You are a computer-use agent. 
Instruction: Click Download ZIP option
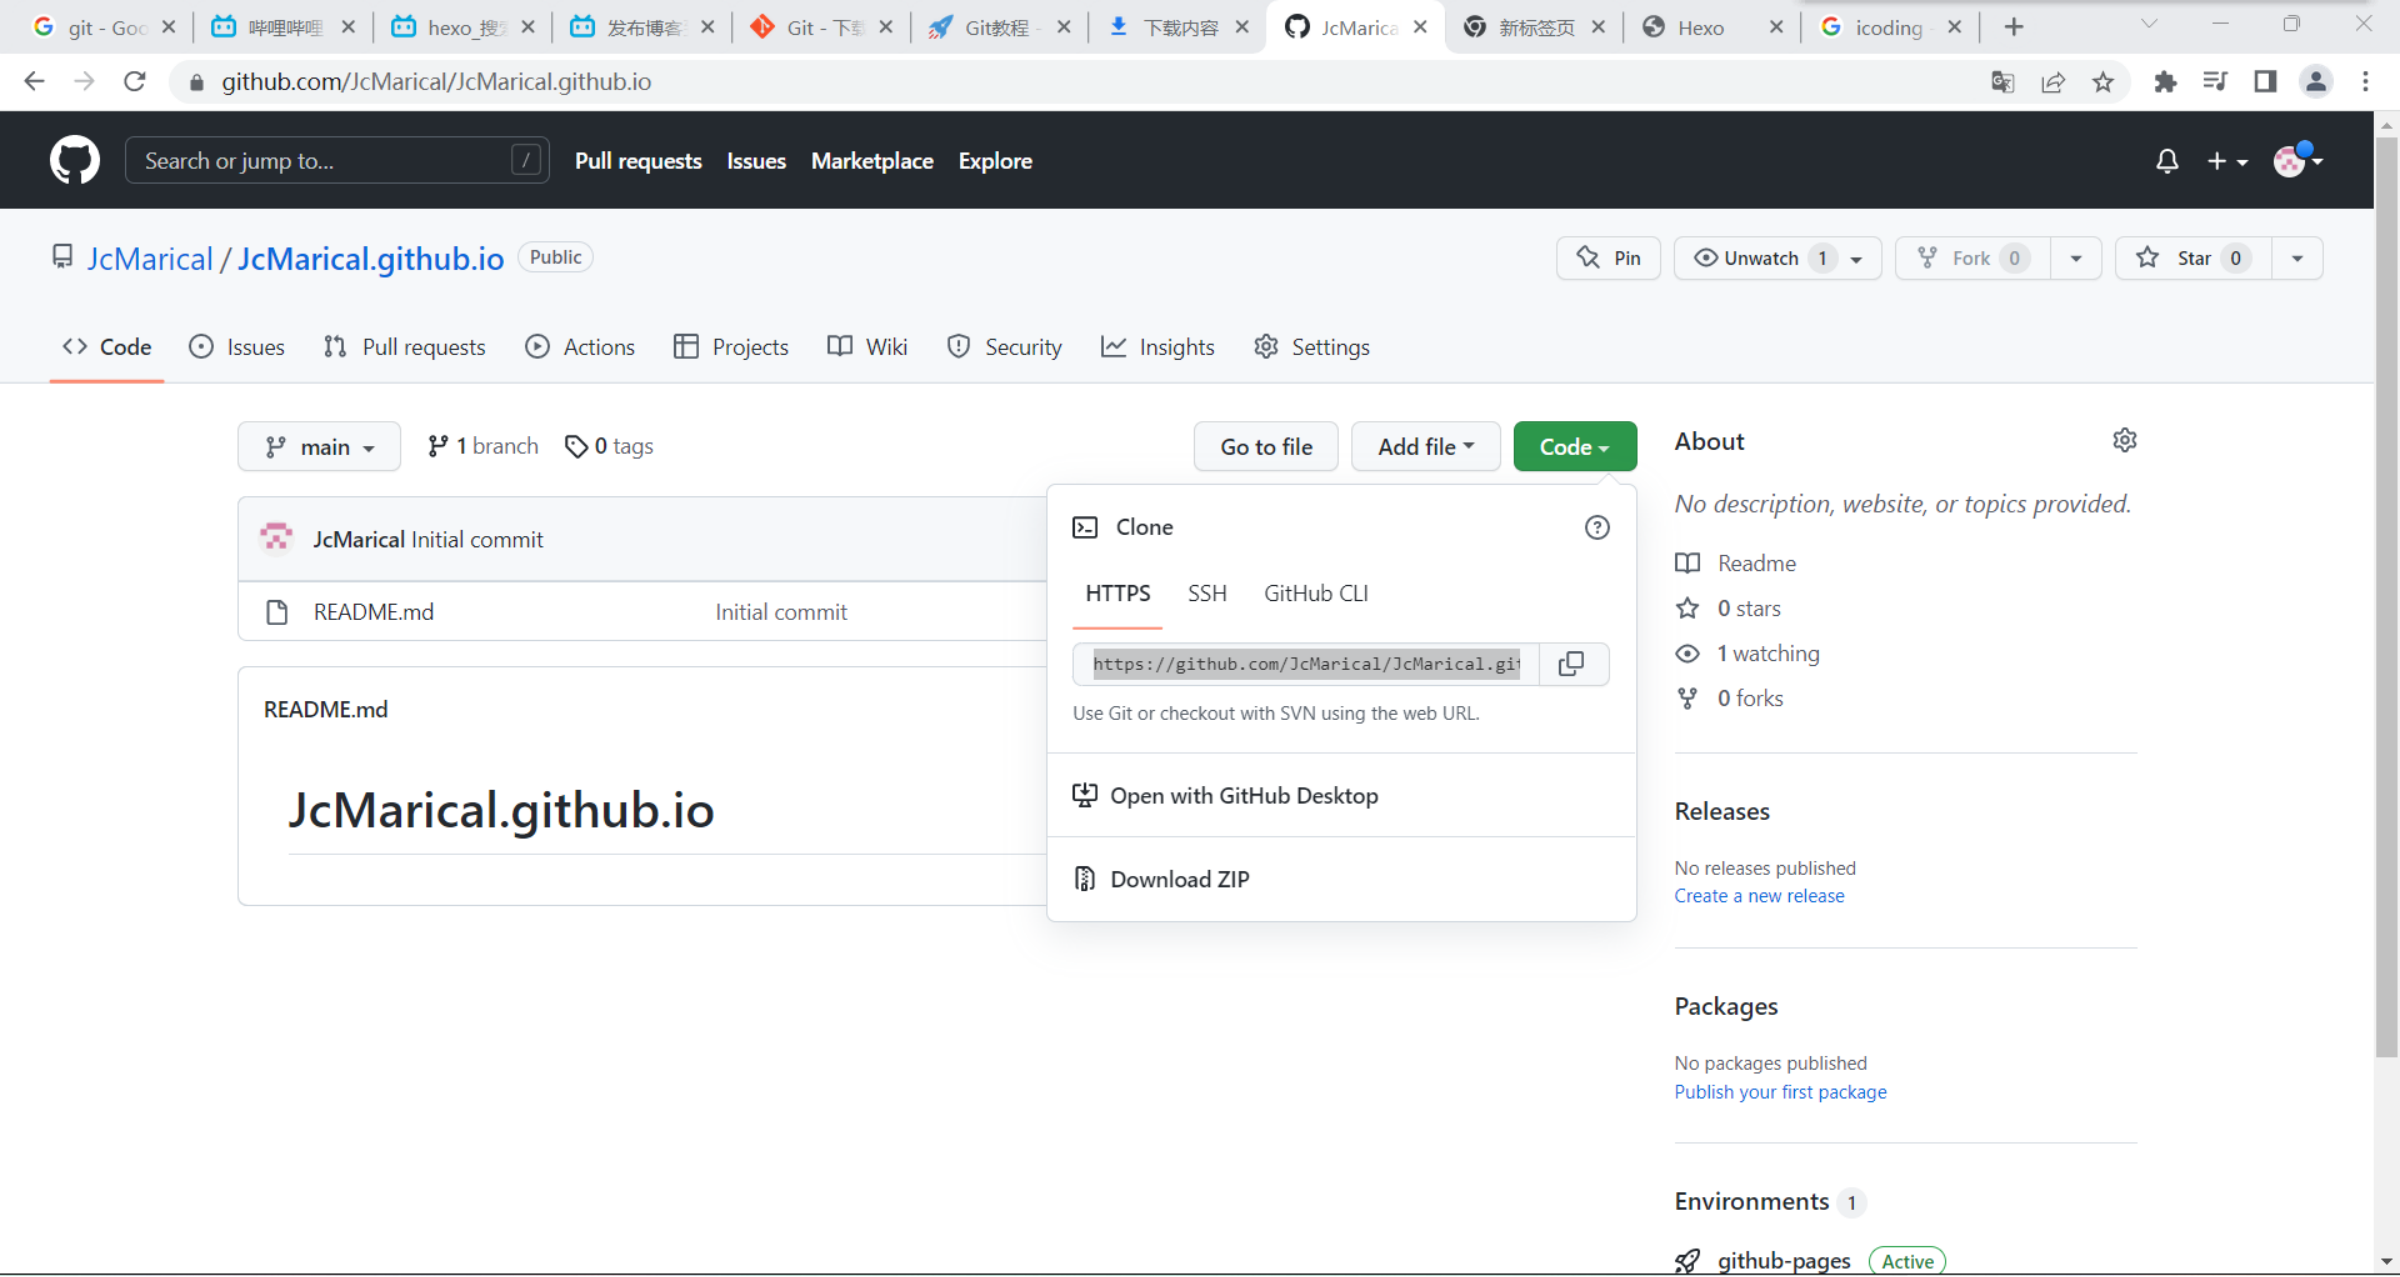[1179, 879]
